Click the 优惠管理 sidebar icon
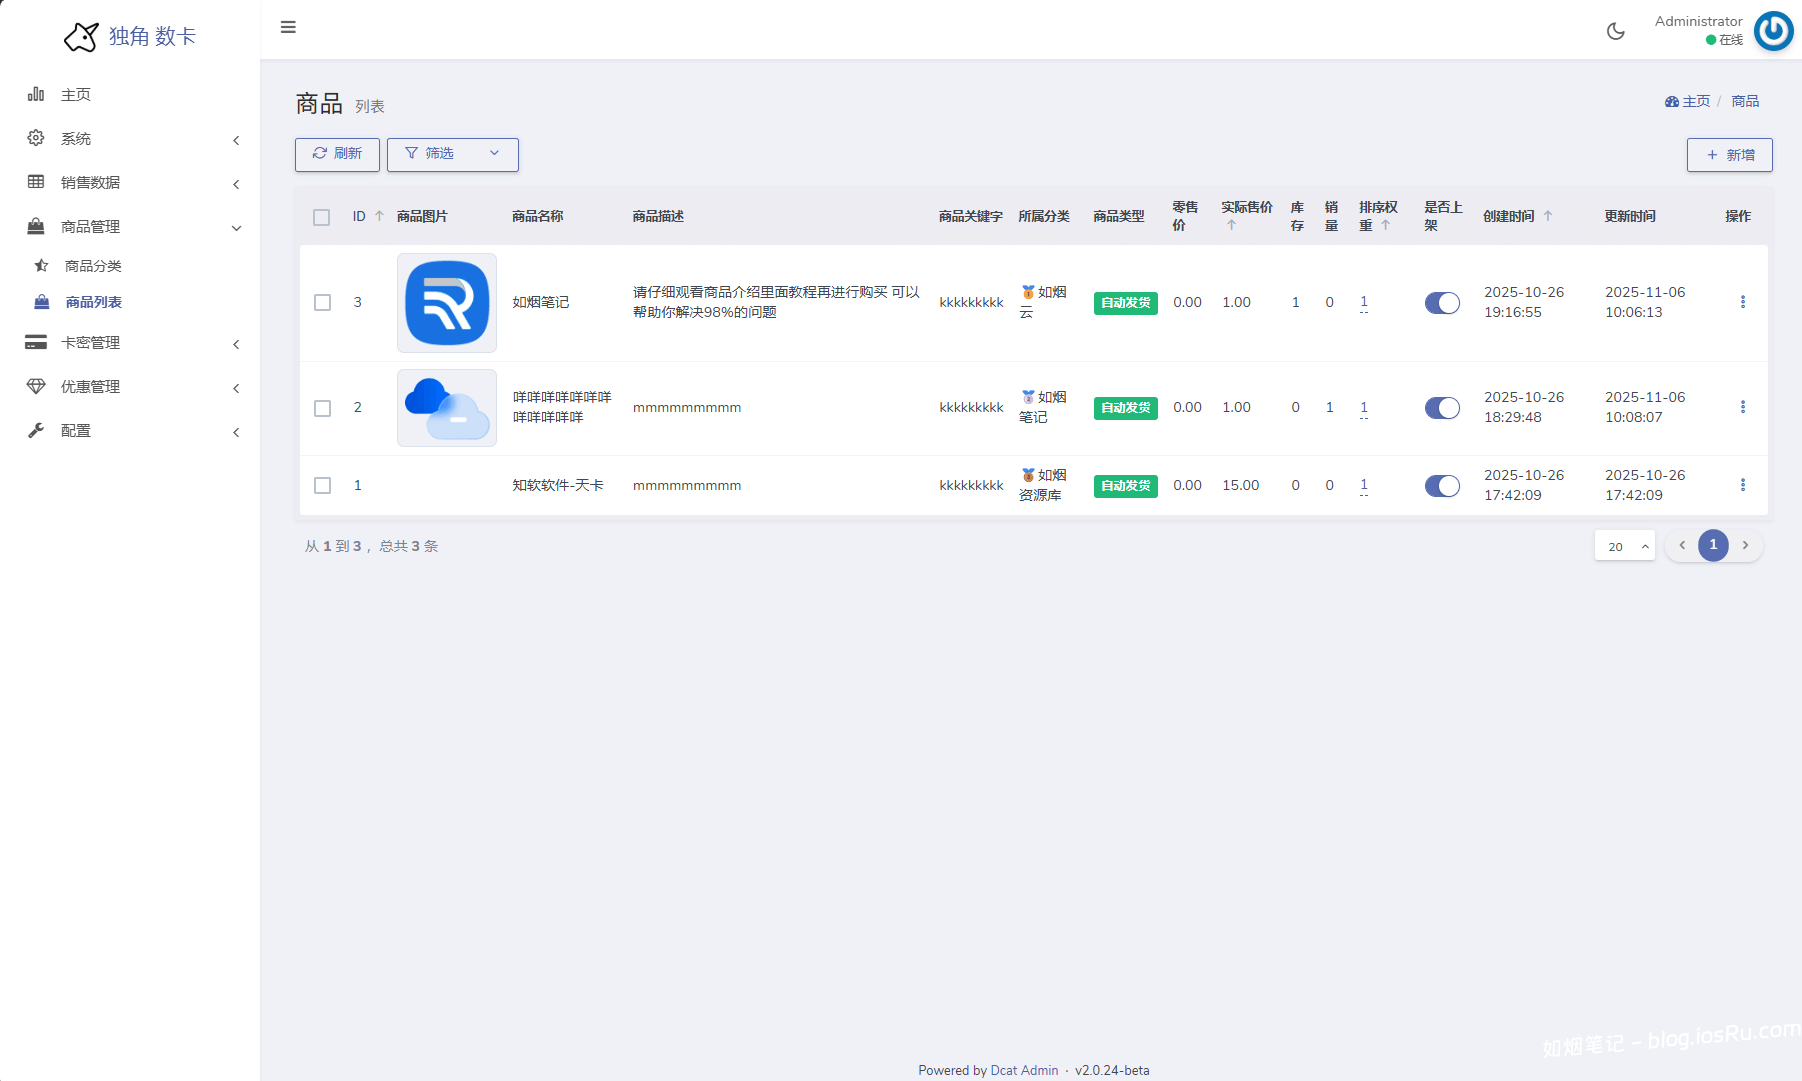 [x=36, y=386]
